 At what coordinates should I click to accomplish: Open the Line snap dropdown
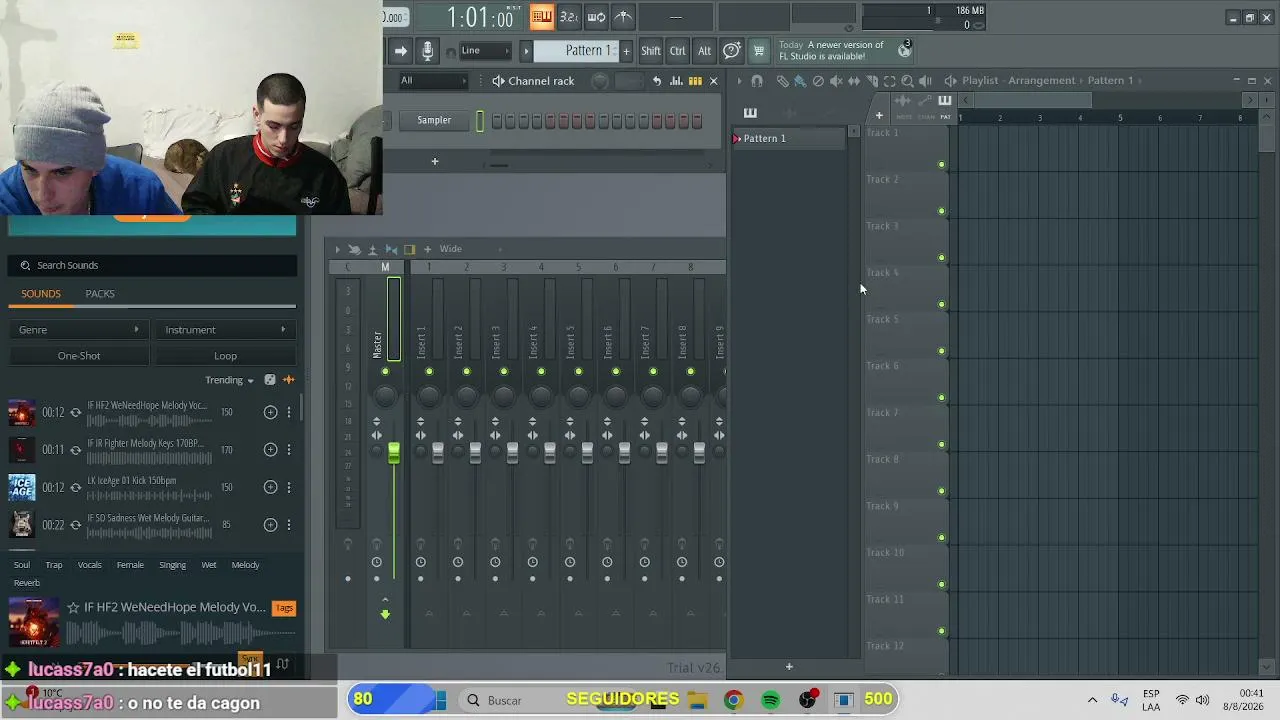pos(486,51)
